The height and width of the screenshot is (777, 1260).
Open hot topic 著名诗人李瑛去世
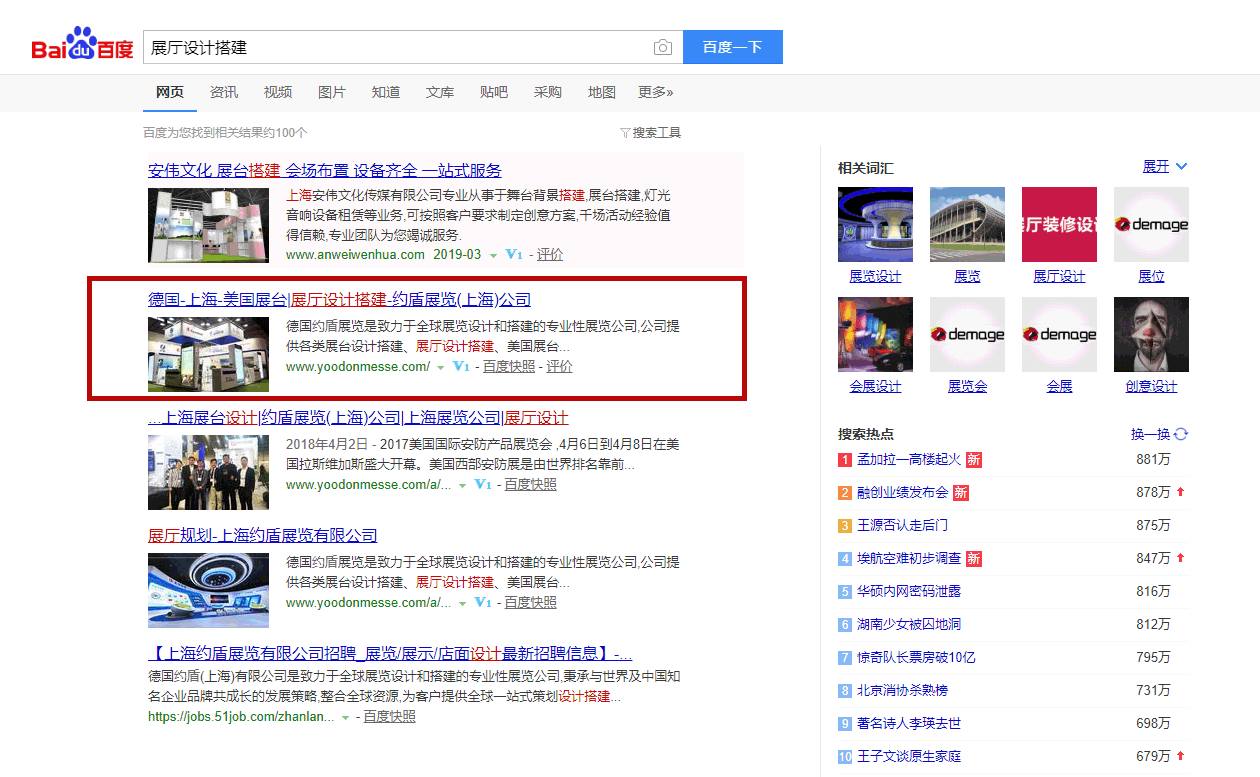(909, 723)
